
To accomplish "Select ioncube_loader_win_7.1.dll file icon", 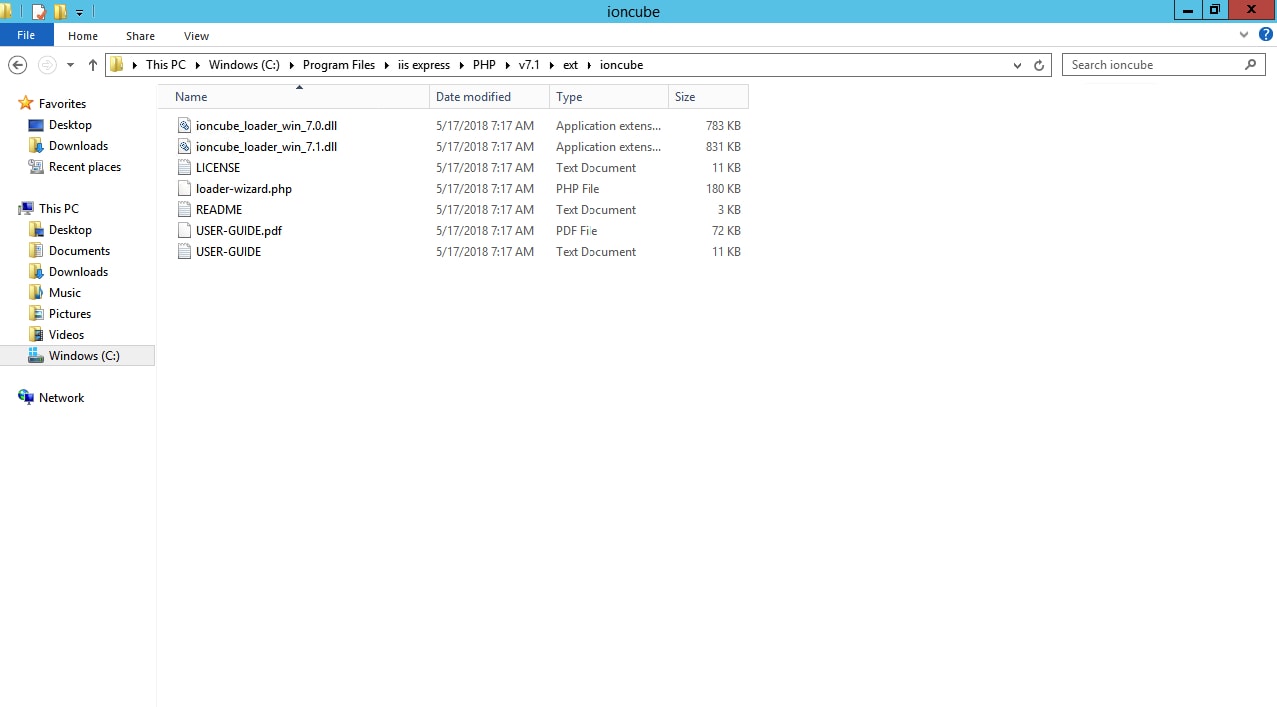I will click(x=184, y=147).
